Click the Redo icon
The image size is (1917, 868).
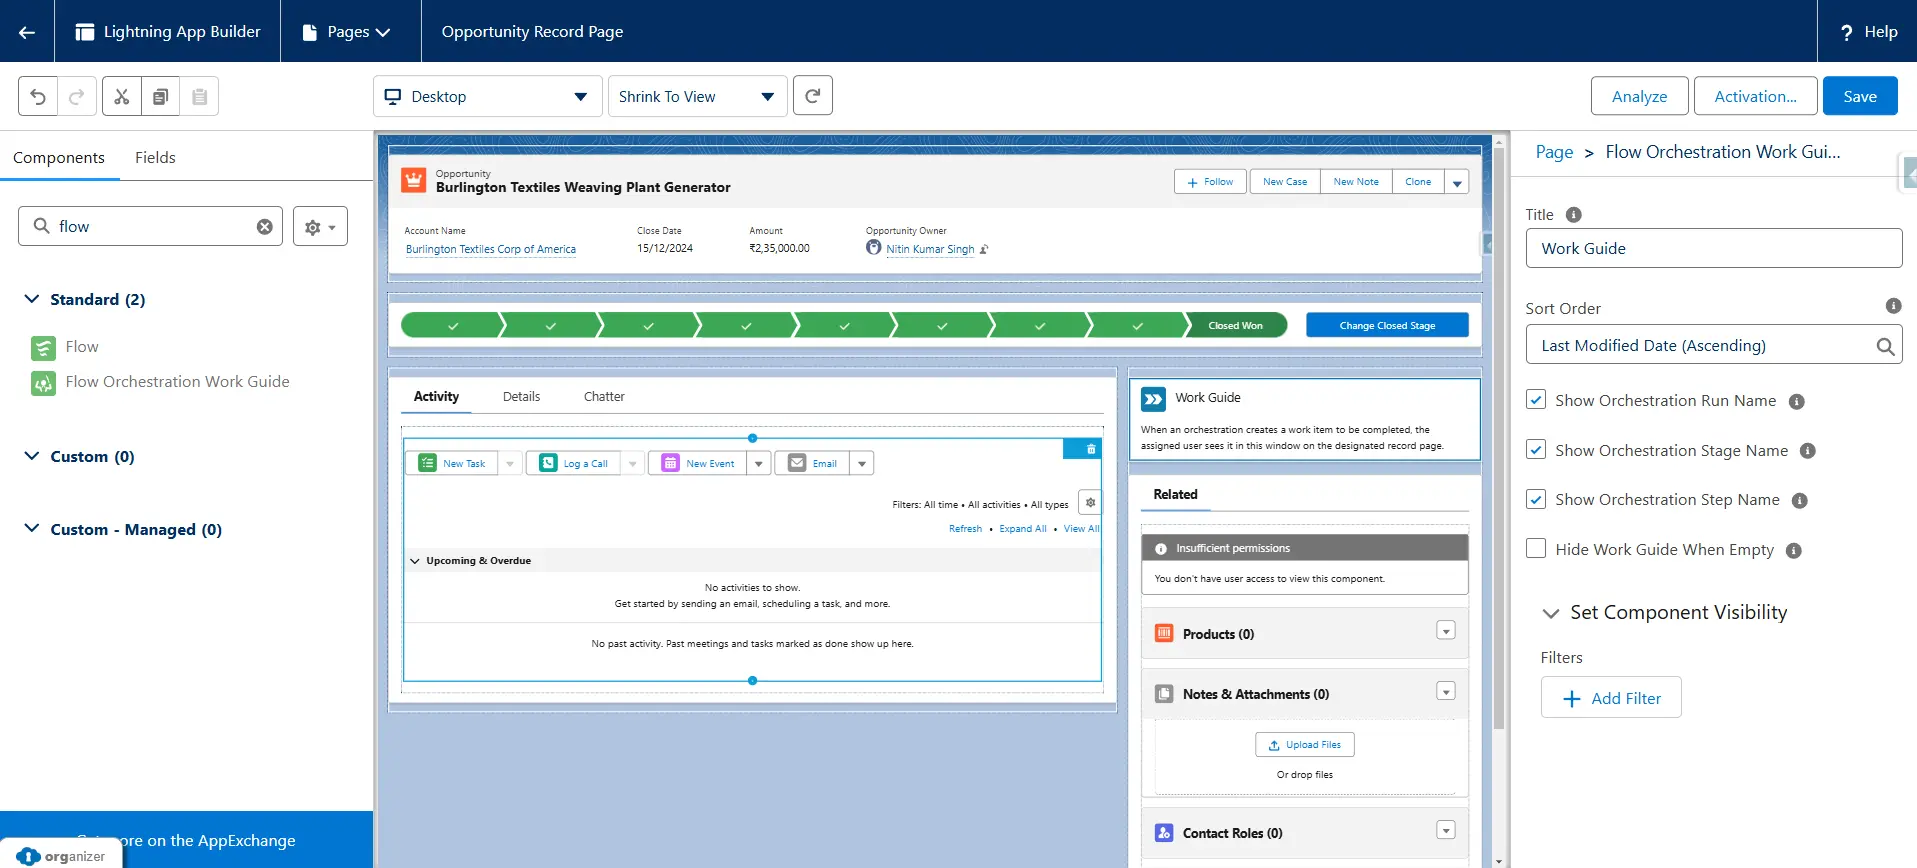click(x=77, y=97)
